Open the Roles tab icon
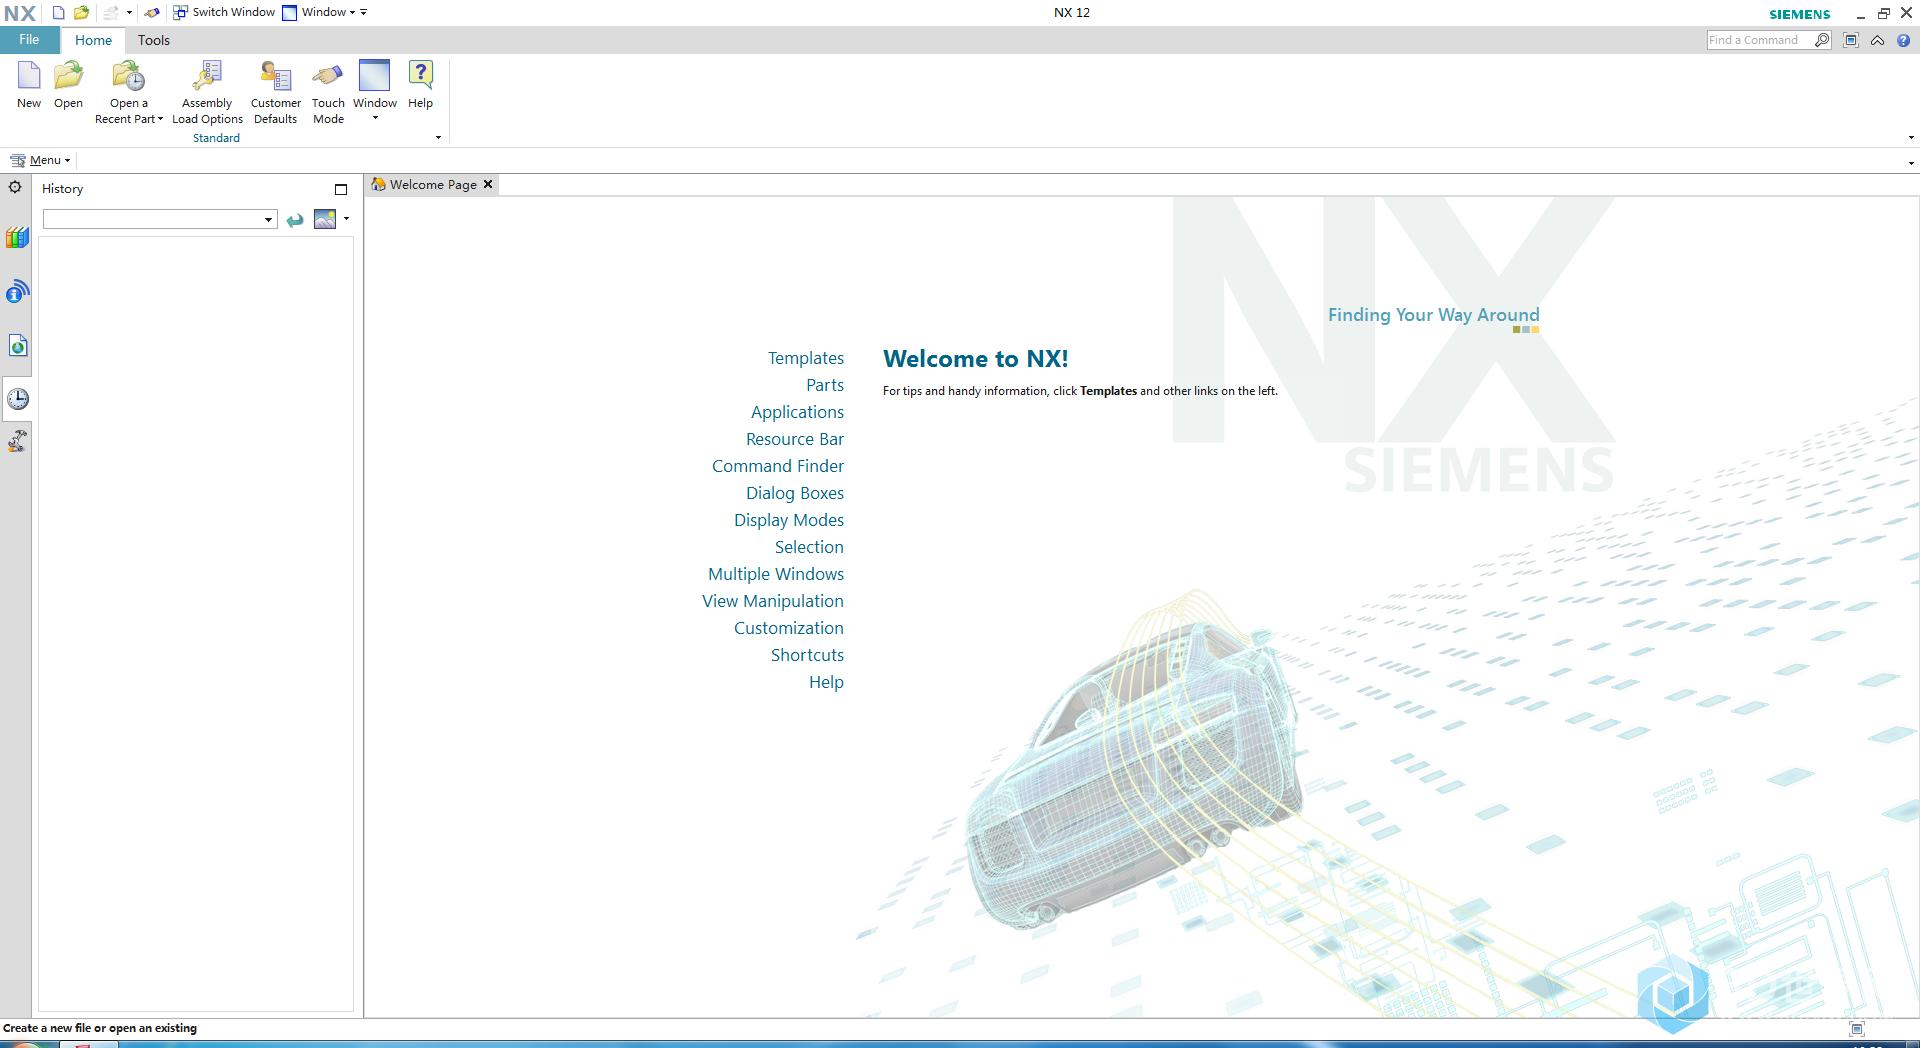 pos(17,441)
